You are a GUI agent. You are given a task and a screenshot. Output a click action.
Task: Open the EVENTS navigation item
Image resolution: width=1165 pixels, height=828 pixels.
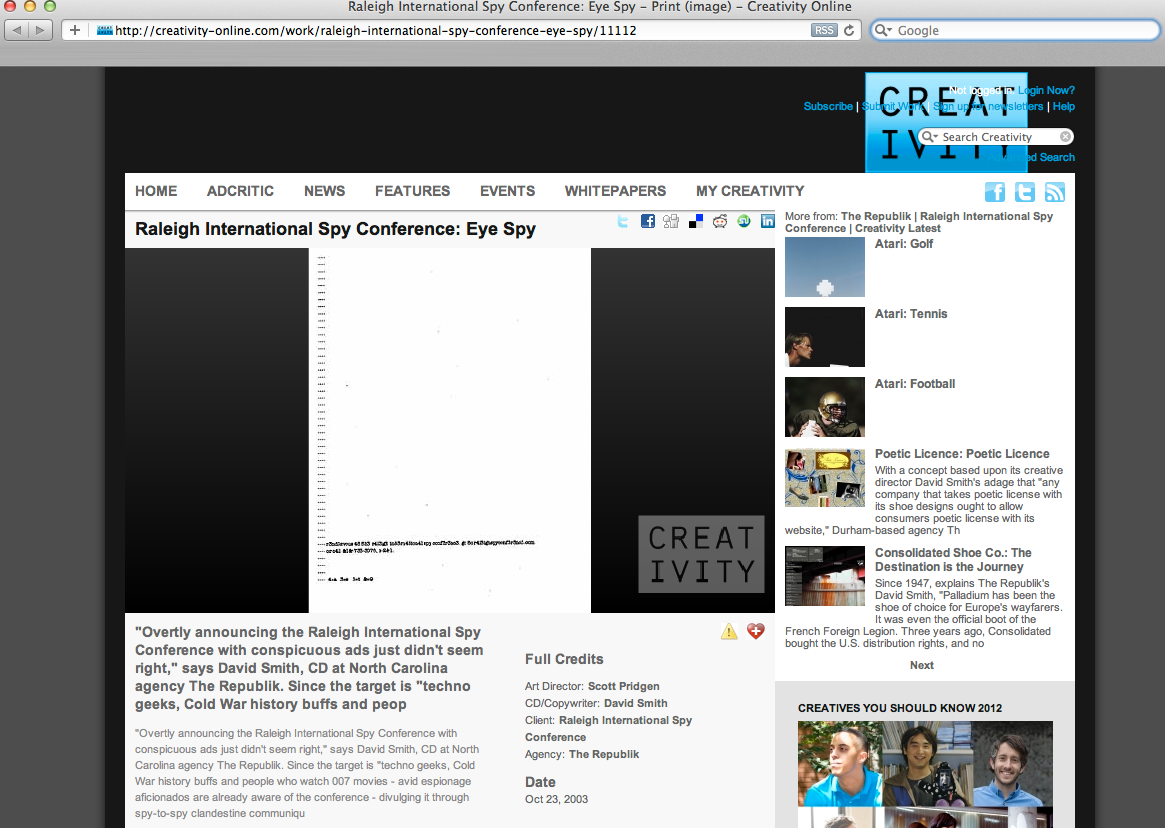[507, 191]
